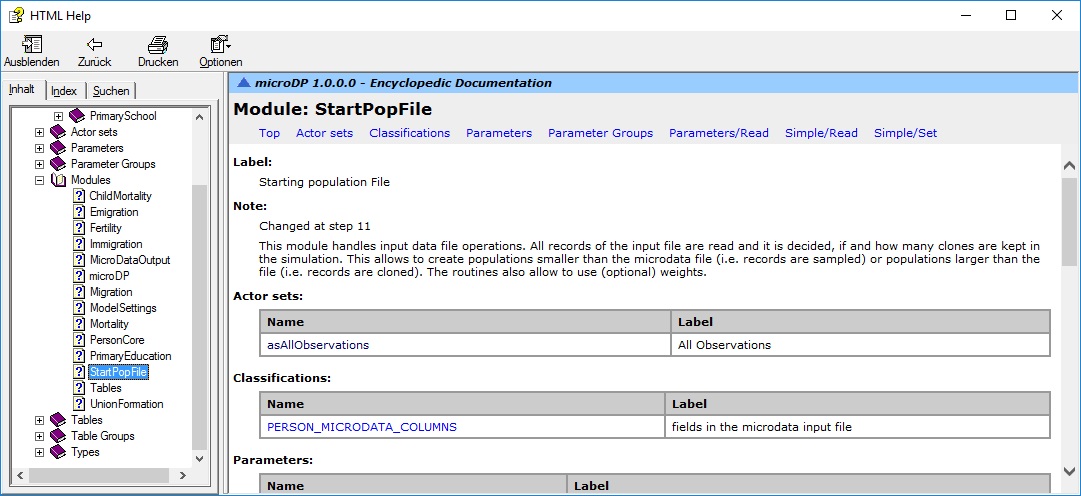The image size is (1081, 496).
Task: Expand the Table Groups tree node
Action: pos(40,436)
